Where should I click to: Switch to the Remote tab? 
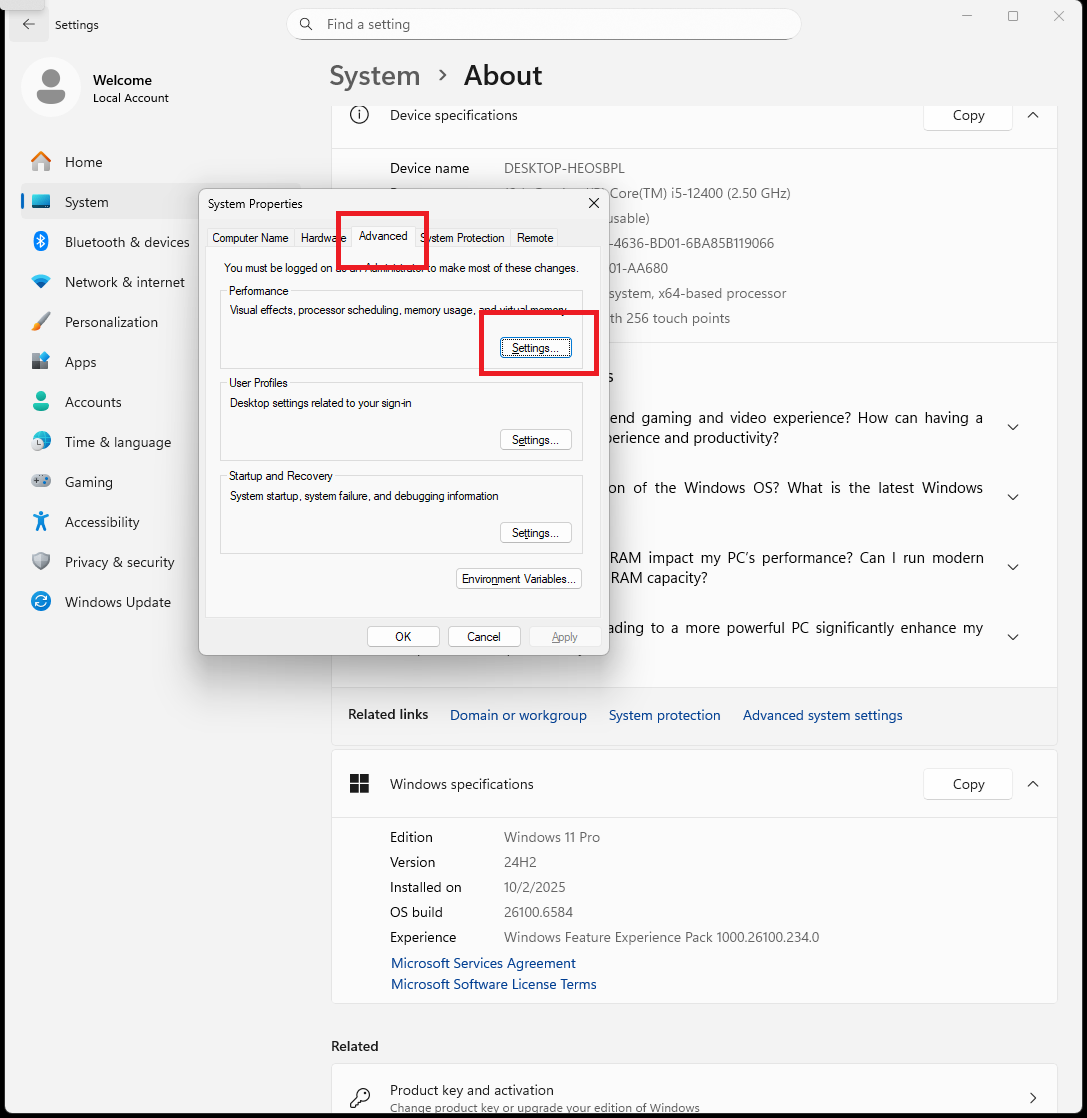tap(535, 238)
